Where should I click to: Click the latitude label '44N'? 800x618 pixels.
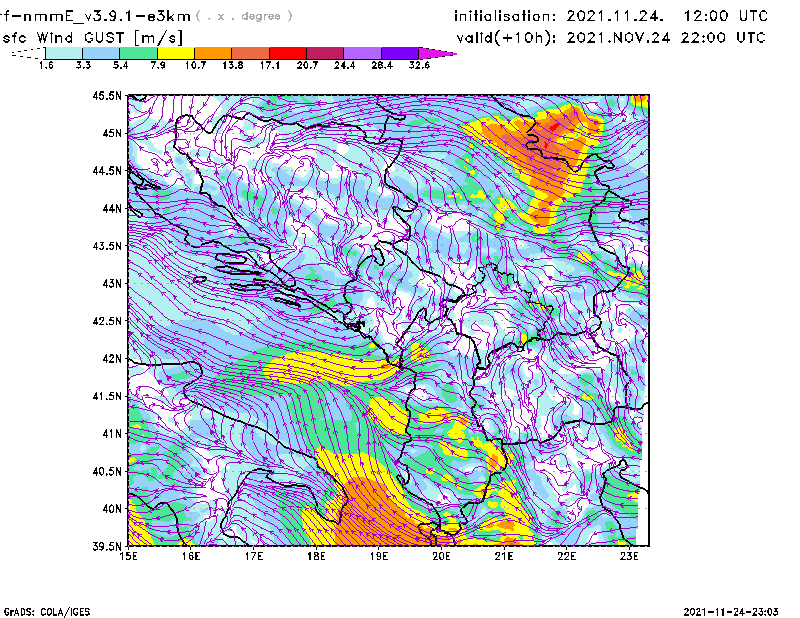[x=112, y=208]
